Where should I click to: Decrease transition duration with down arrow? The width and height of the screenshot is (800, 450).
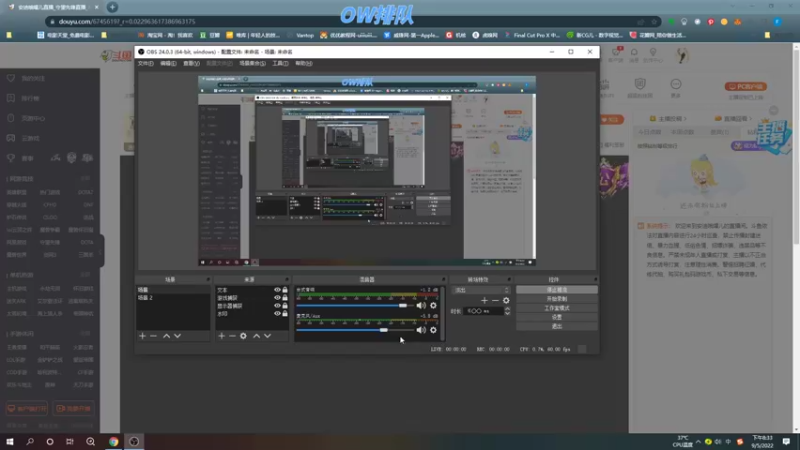pyautogui.click(x=507, y=313)
